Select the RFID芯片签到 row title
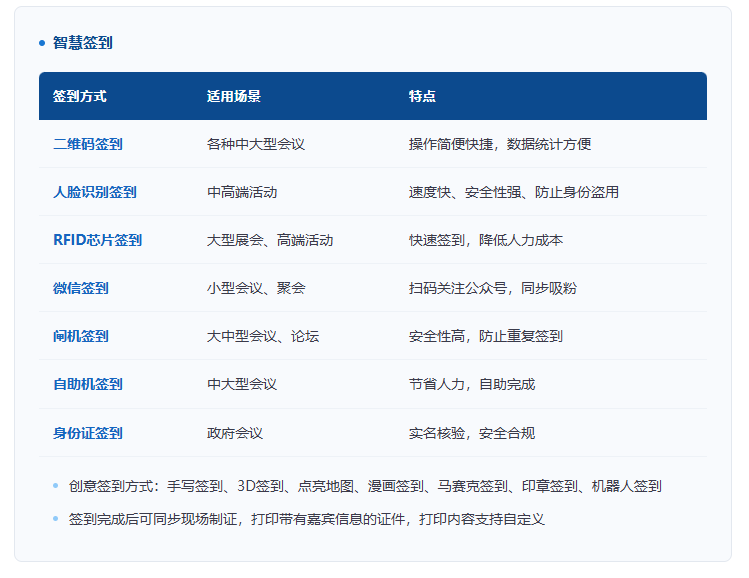 [x=97, y=240]
